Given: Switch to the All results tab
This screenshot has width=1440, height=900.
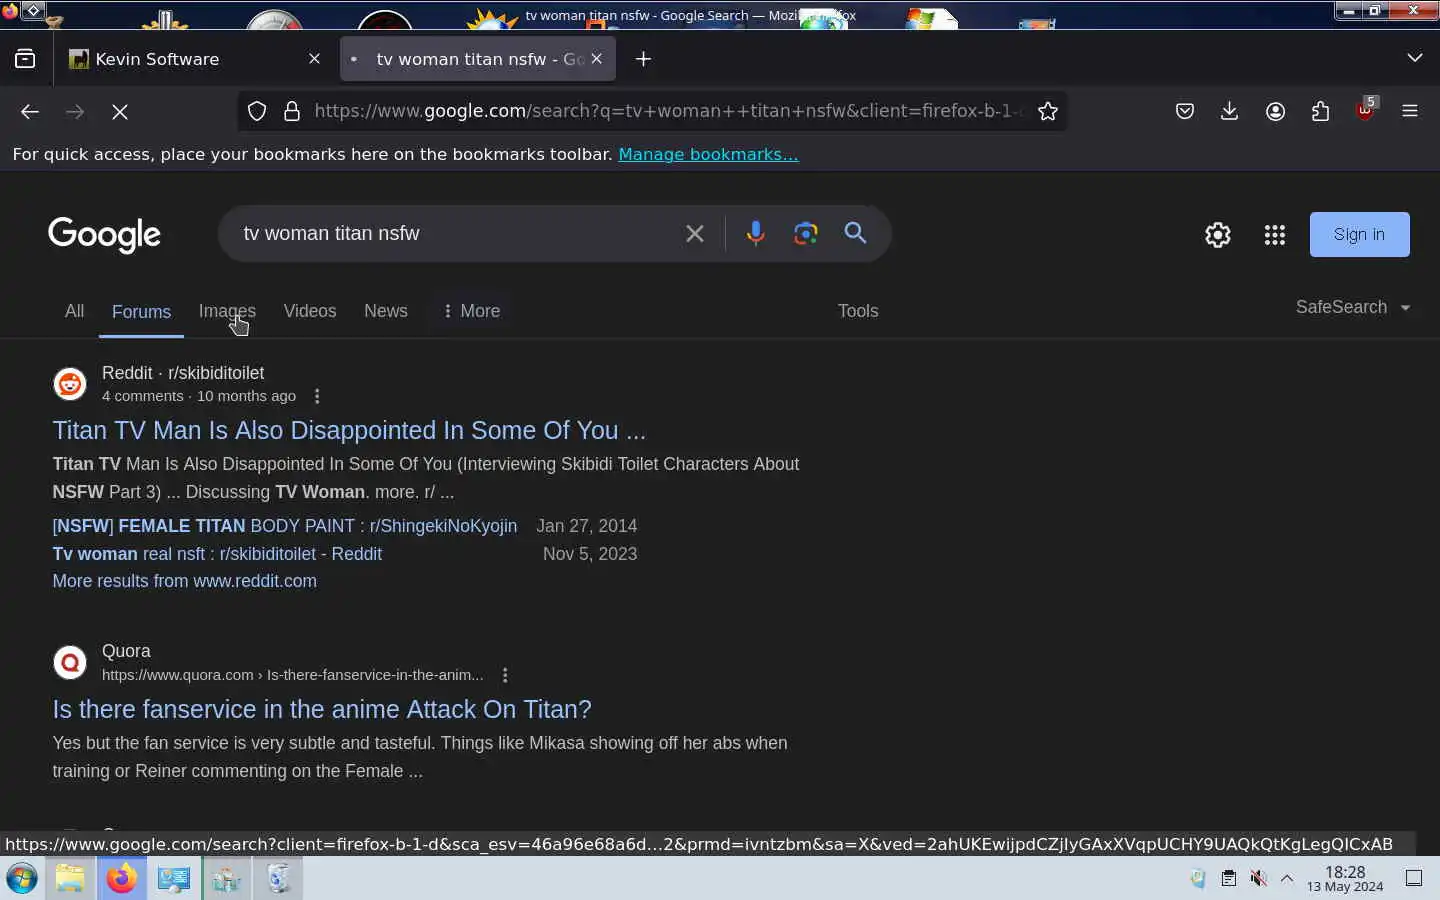Looking at the screenshot, I should click(74, 311).
